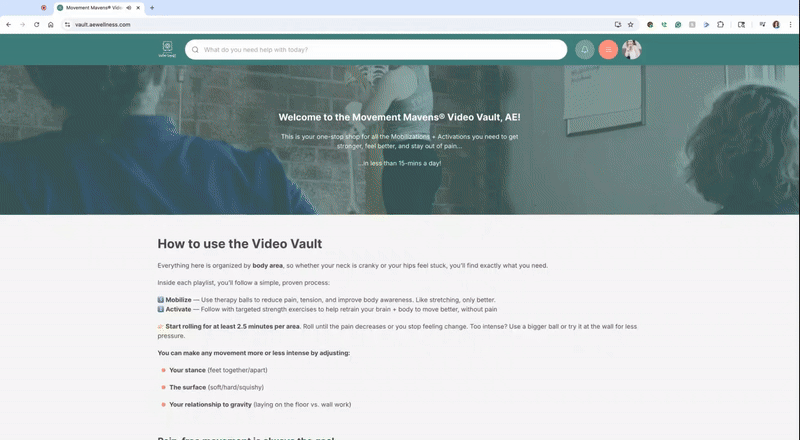This screenshot has height=440, width=800.
Task: Click the pinned red recording tab
Action: click(44, 8)
